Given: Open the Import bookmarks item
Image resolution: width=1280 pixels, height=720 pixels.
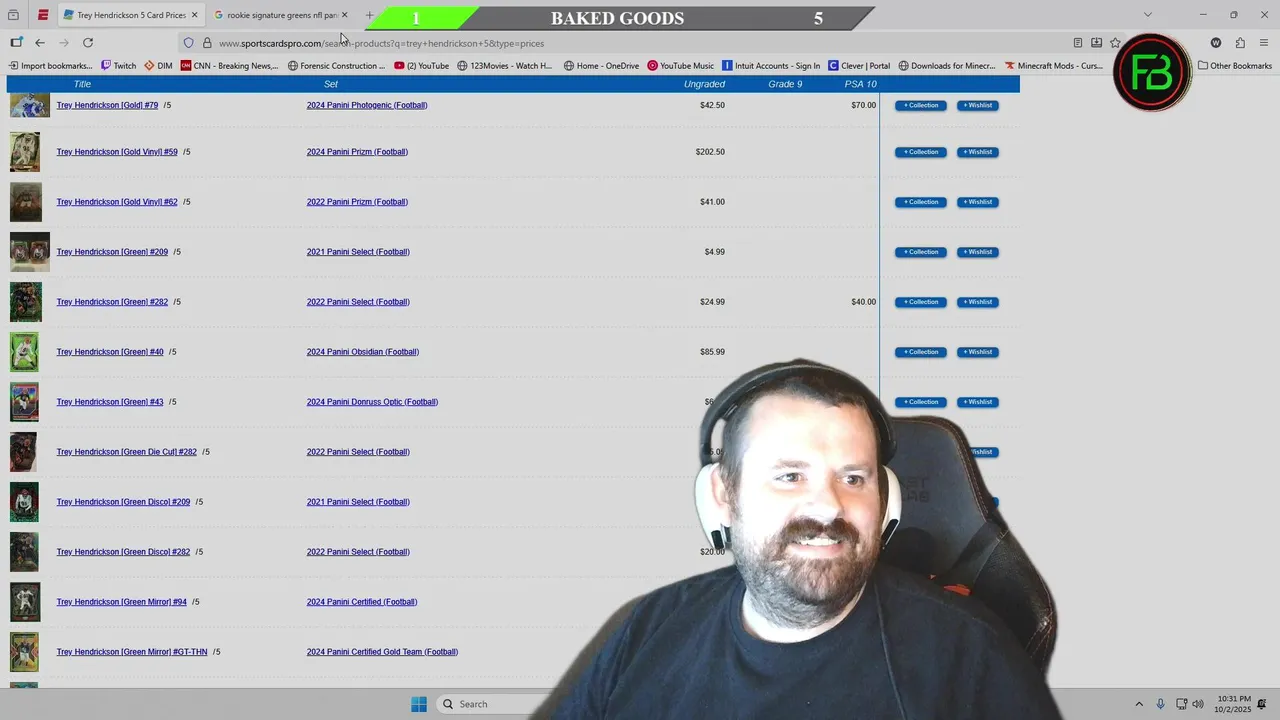Looking at the screenshot, I should coord(50,66).
